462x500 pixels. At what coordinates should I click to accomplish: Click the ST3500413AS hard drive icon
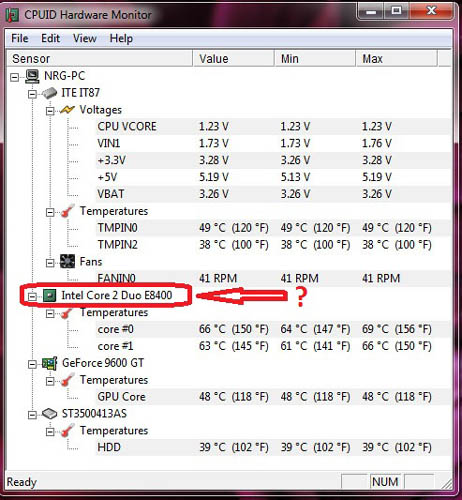click(x=49, y=414)
